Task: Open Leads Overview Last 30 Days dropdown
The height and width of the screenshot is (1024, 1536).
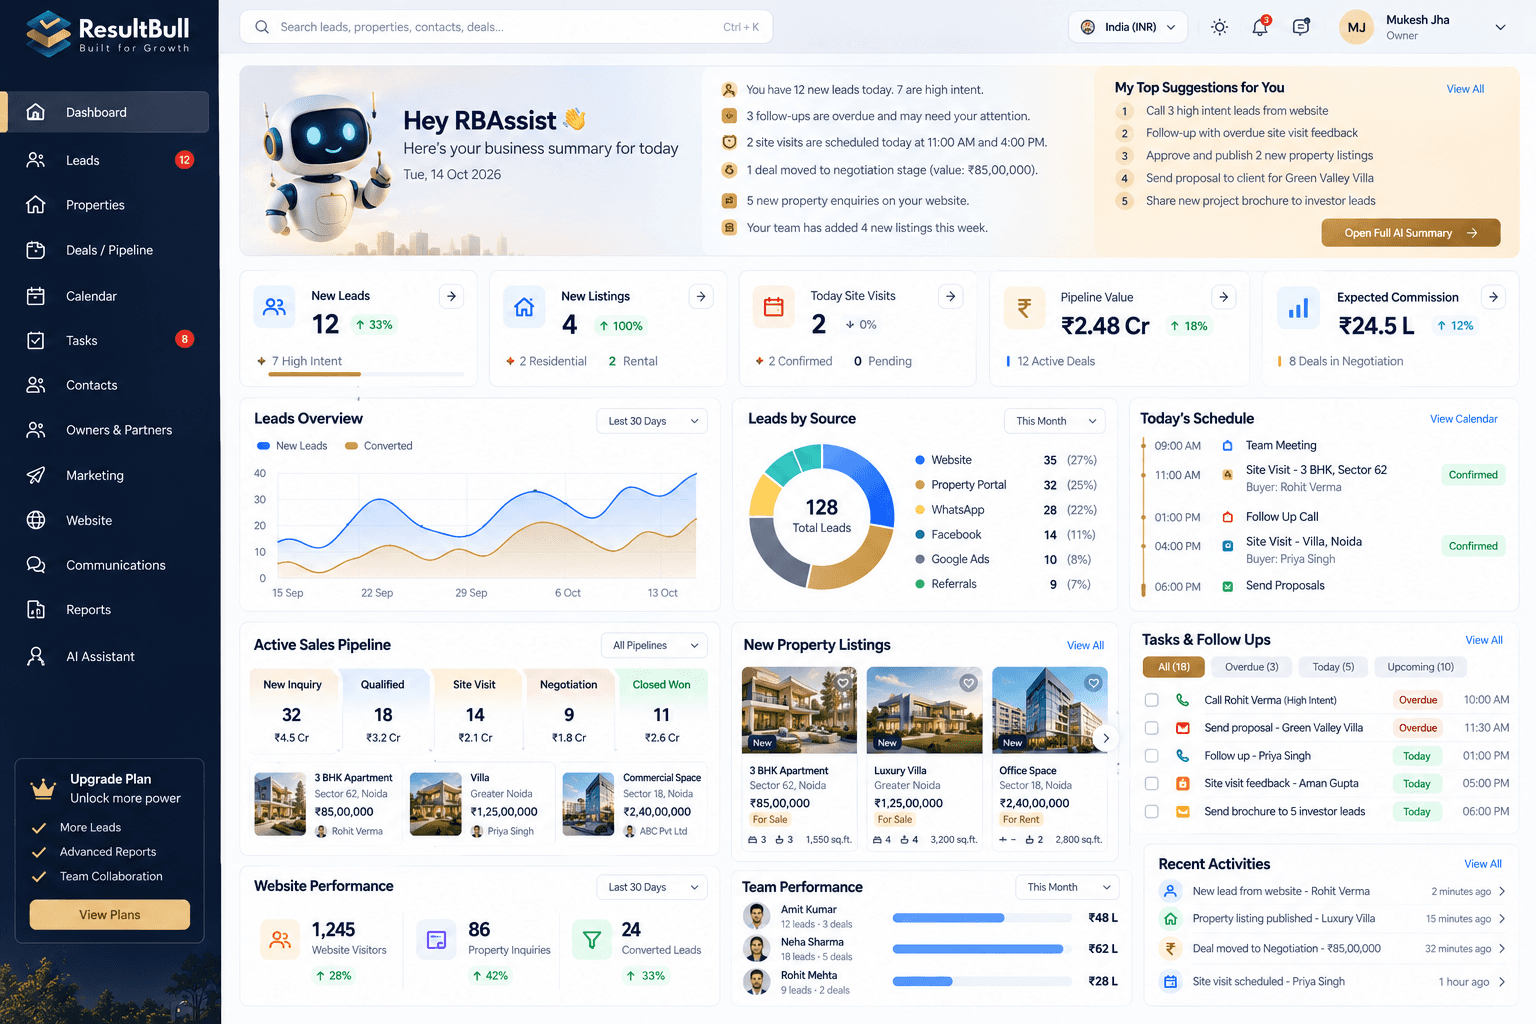Action: [x=652, y=421]
